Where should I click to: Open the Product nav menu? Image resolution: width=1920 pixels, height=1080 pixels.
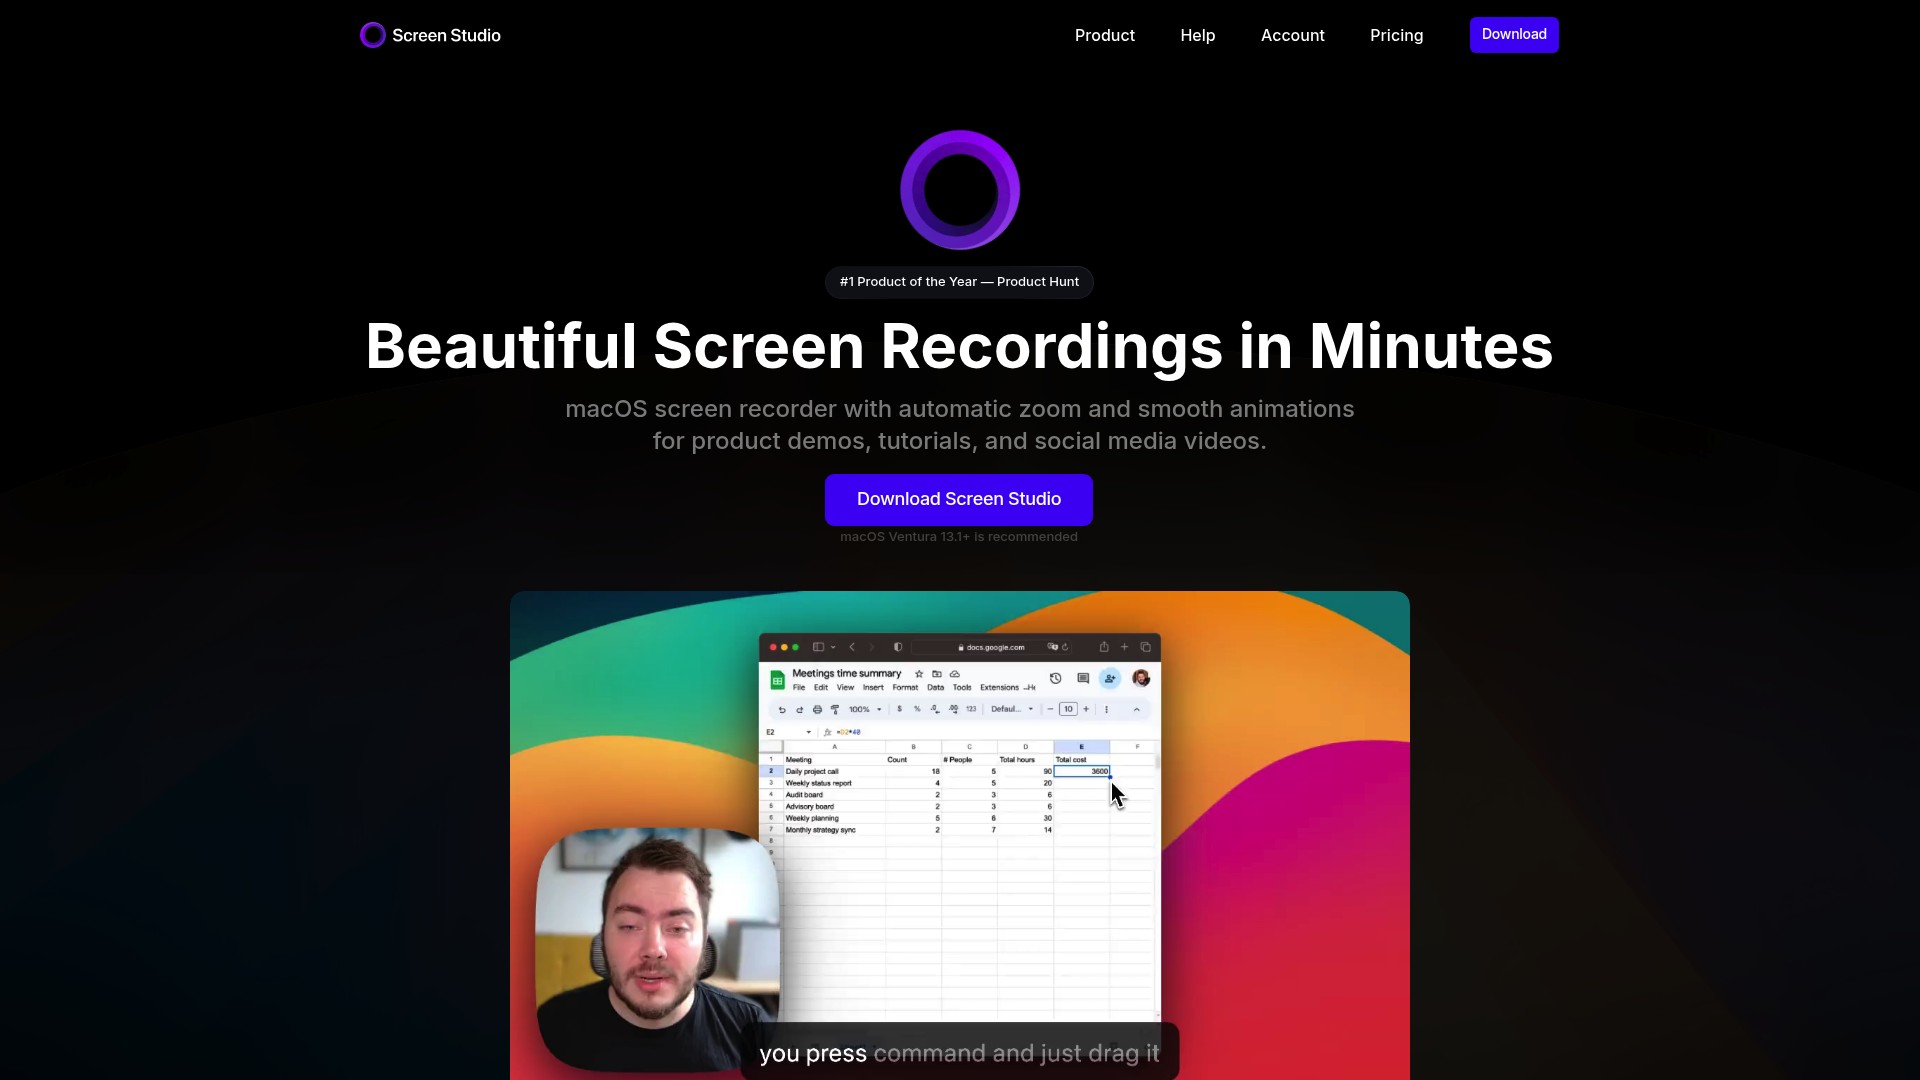click(1104, 35)
